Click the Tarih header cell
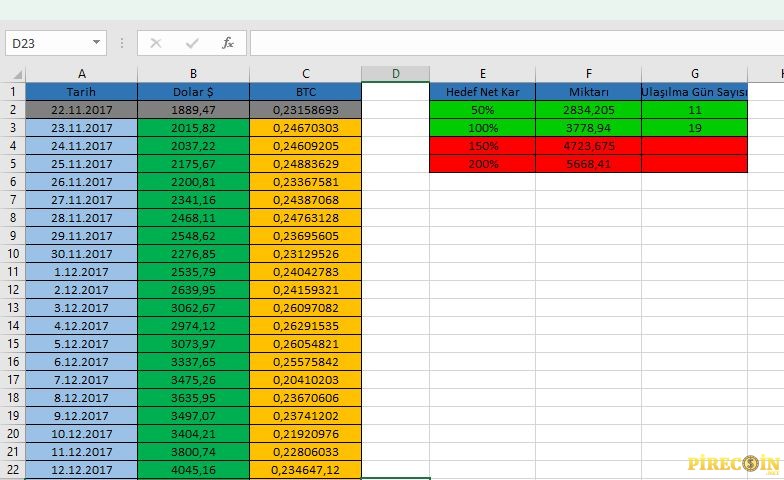 click(x=81, y=91)
